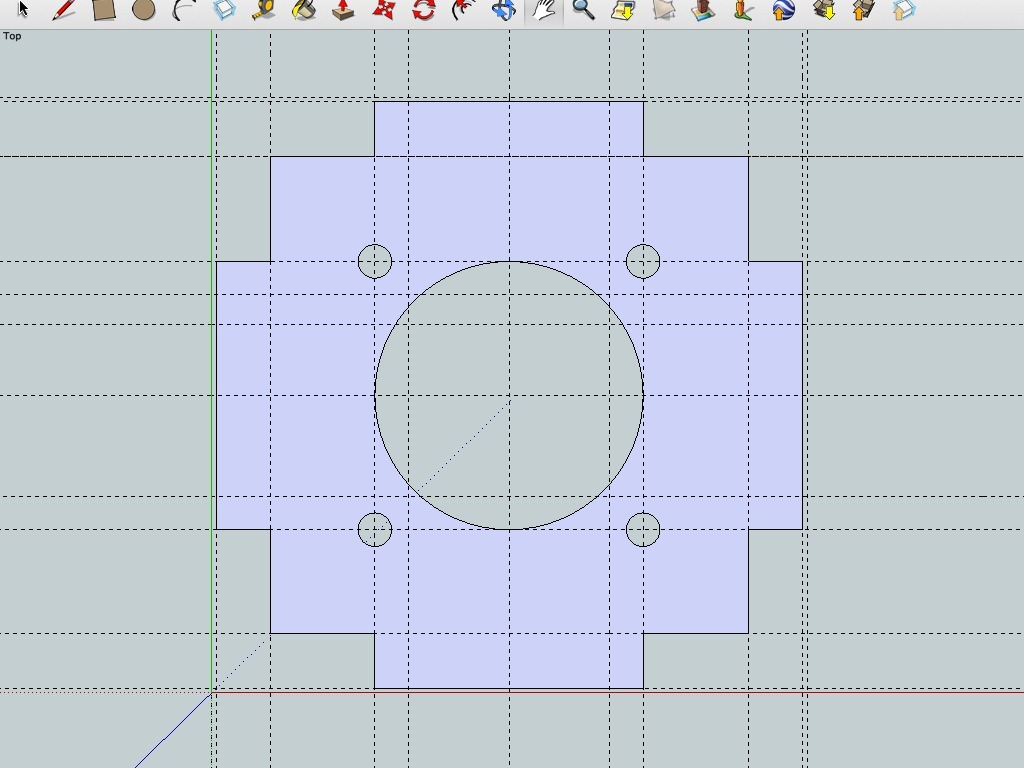Select the lower-left small bolt hole circle
Image resolution: width=1024 pixels, height=768 pixels.
click(375, 530)
